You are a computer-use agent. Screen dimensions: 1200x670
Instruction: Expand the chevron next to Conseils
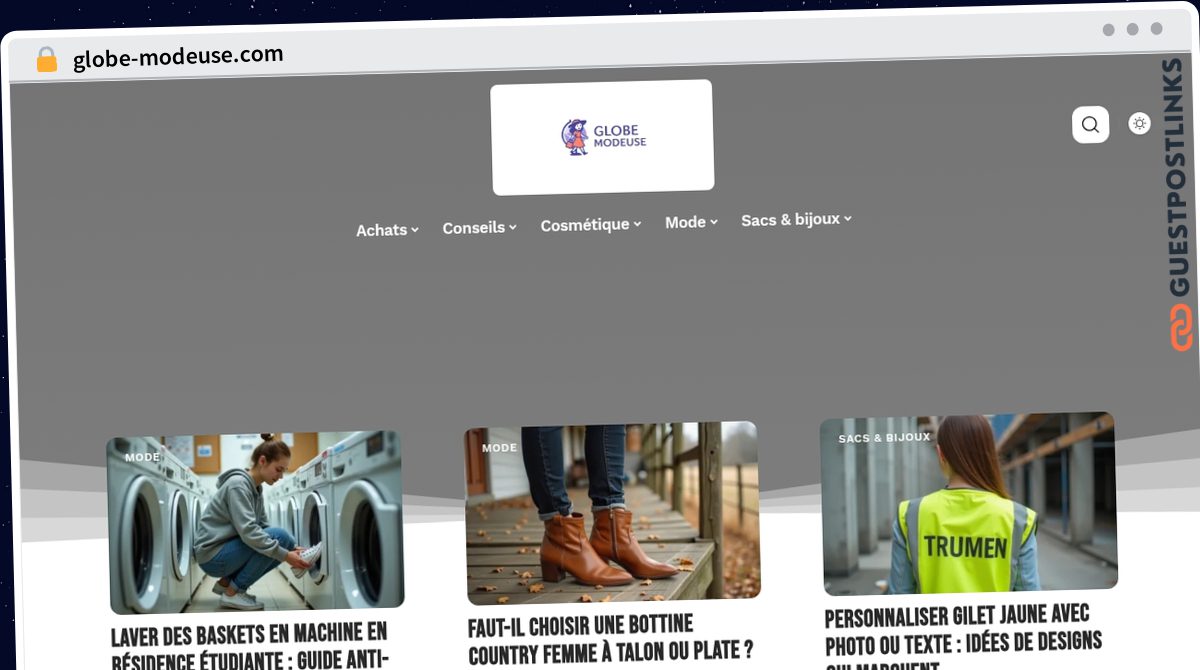[512, 227]
